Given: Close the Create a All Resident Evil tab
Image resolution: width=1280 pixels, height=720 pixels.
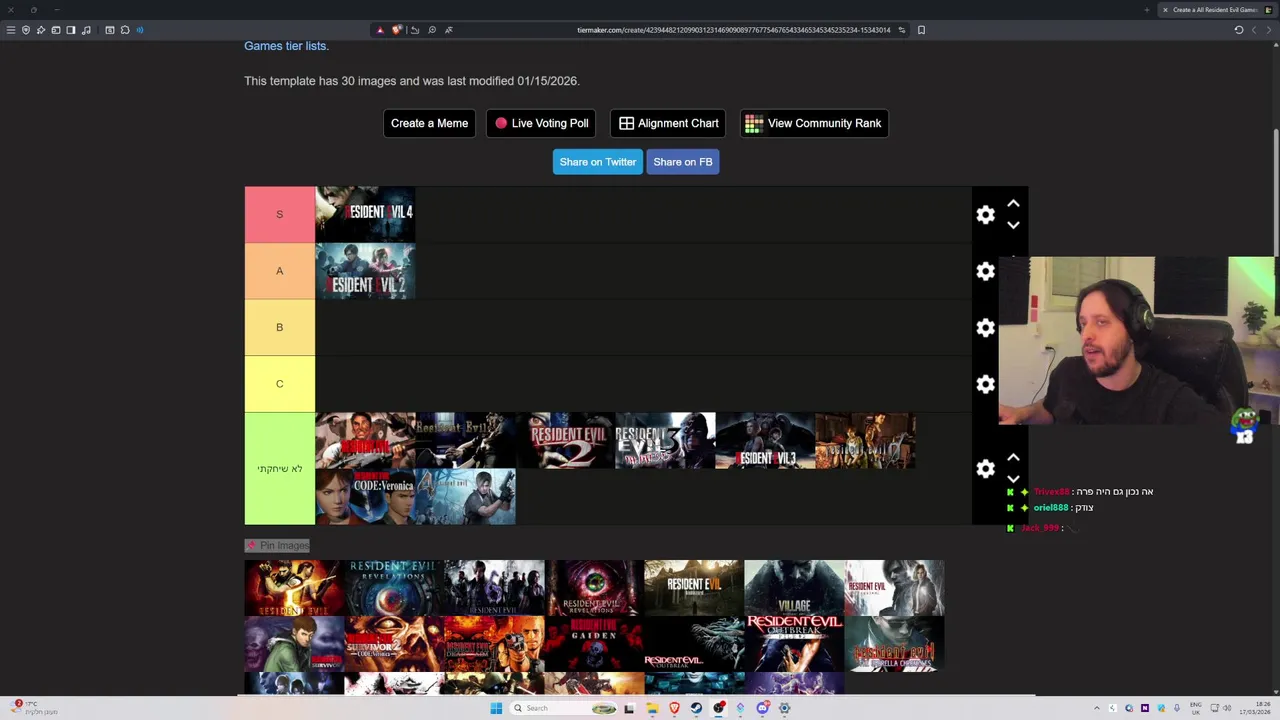Looking at the screenshot, I should 1165,10.
